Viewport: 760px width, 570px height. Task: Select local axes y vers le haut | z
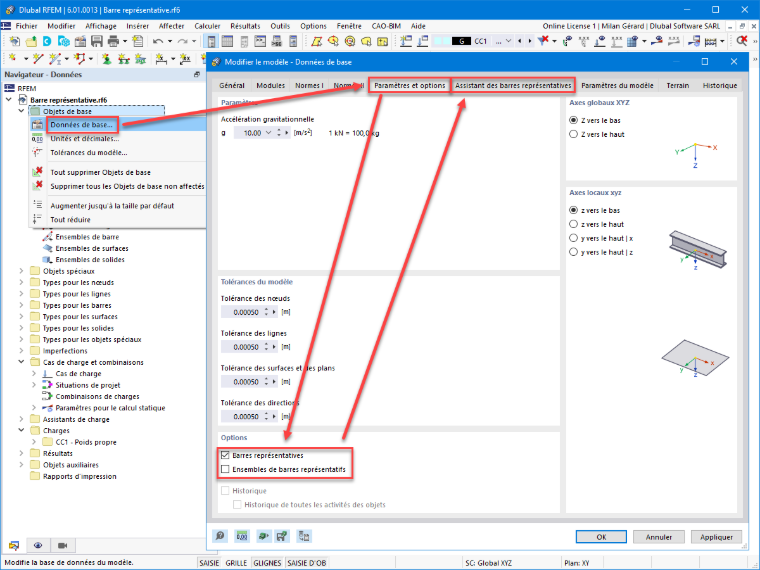coord(573,252)
